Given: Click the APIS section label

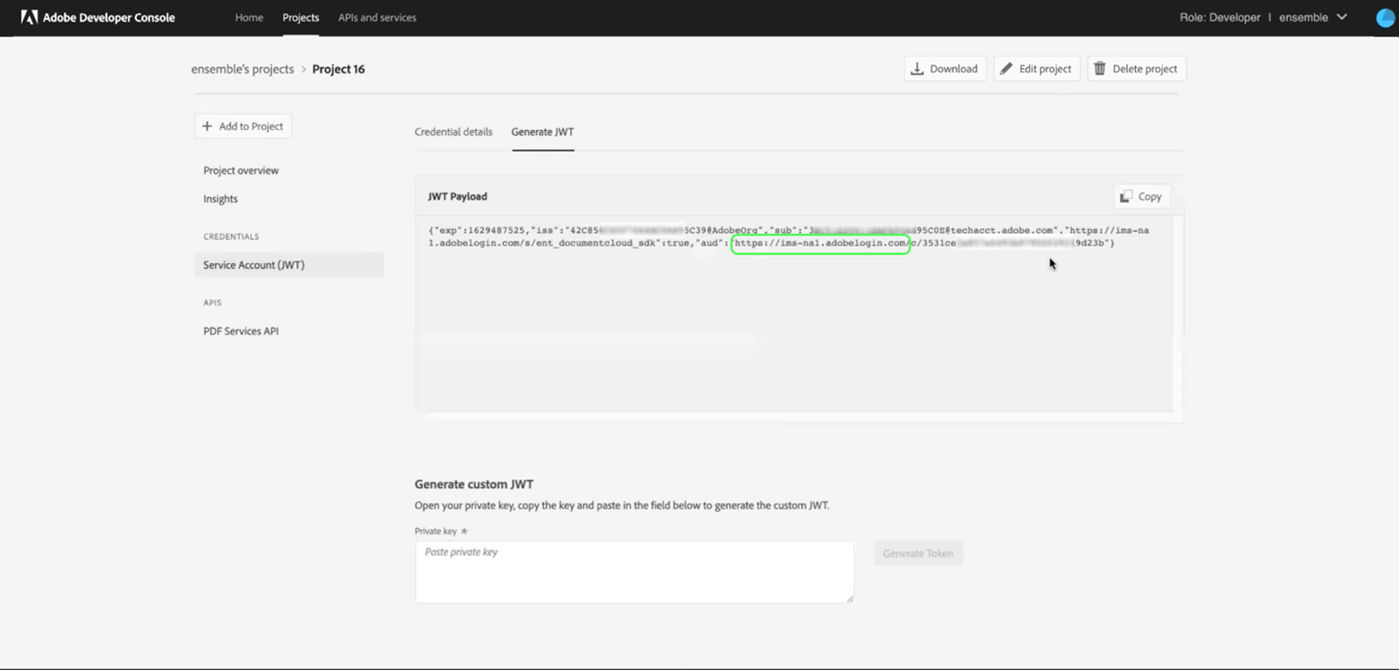Looking at the screenshot, I should tap(212, 303).
